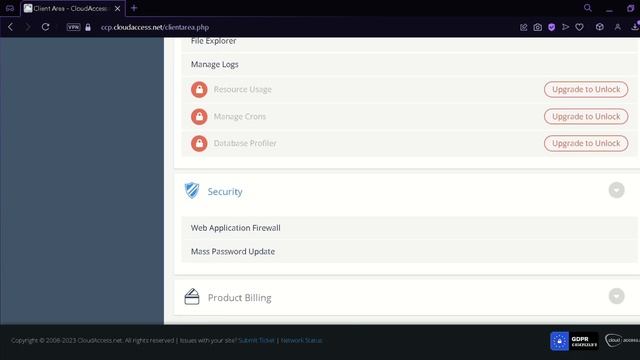
Task: Click the edit page icon in address bar
Action: 524,27
